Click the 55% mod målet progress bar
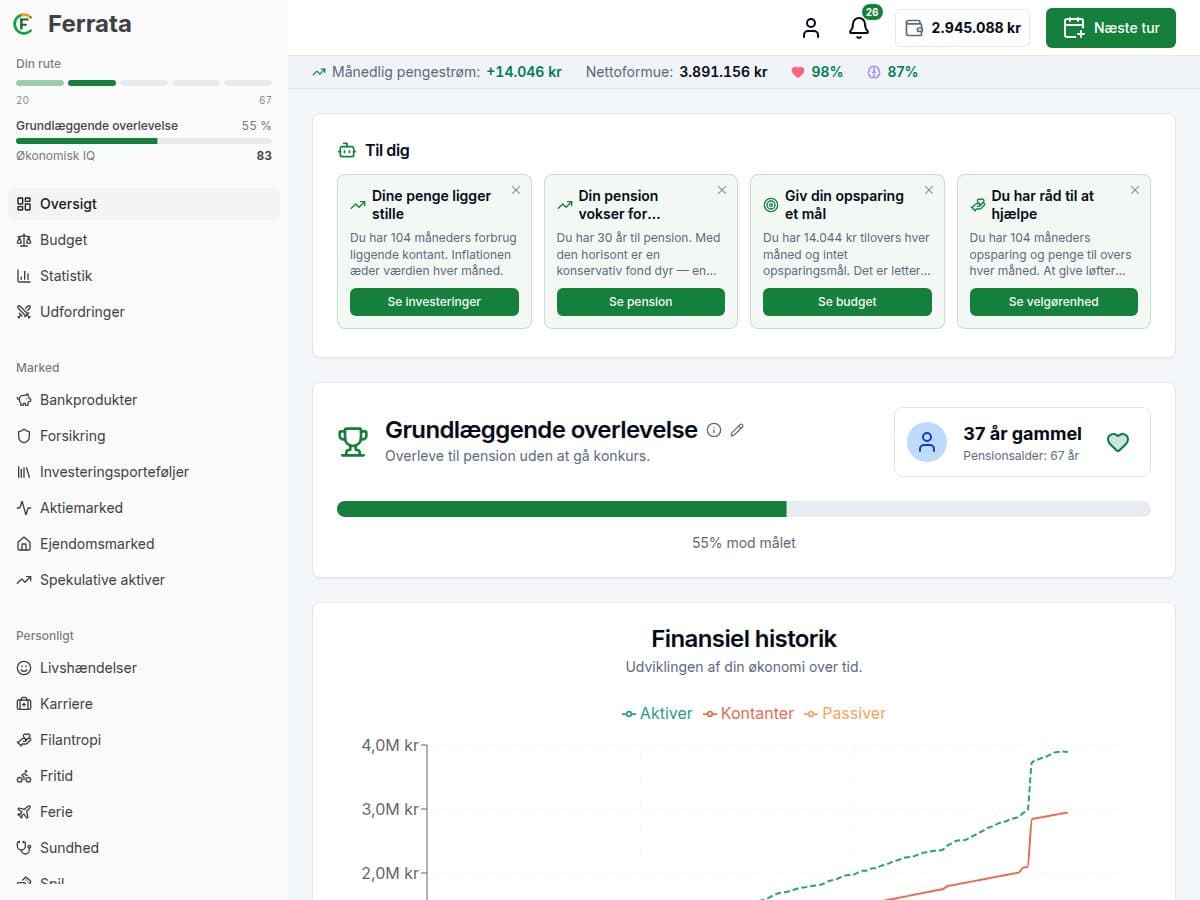Viewport: 1200px width, 900px height. coord(744,509)
